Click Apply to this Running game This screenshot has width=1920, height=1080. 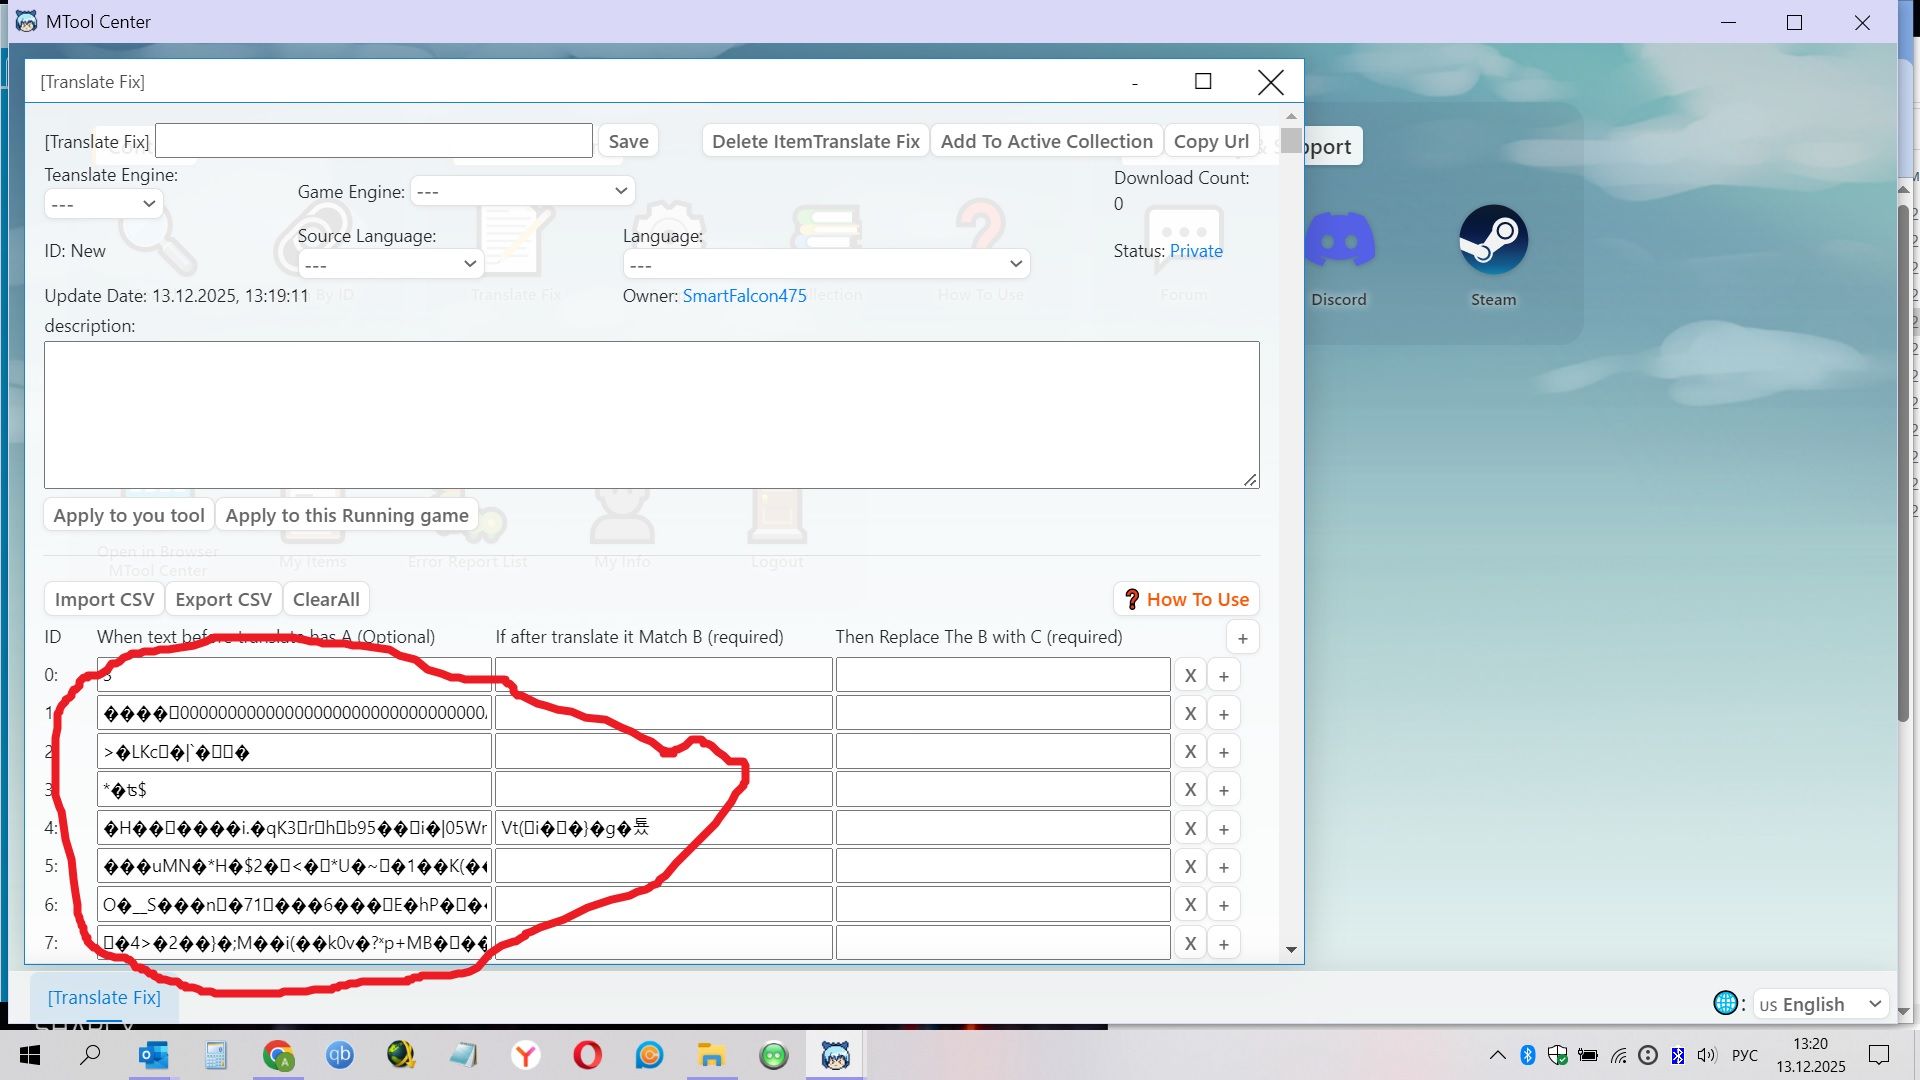[x=346, y=516]
